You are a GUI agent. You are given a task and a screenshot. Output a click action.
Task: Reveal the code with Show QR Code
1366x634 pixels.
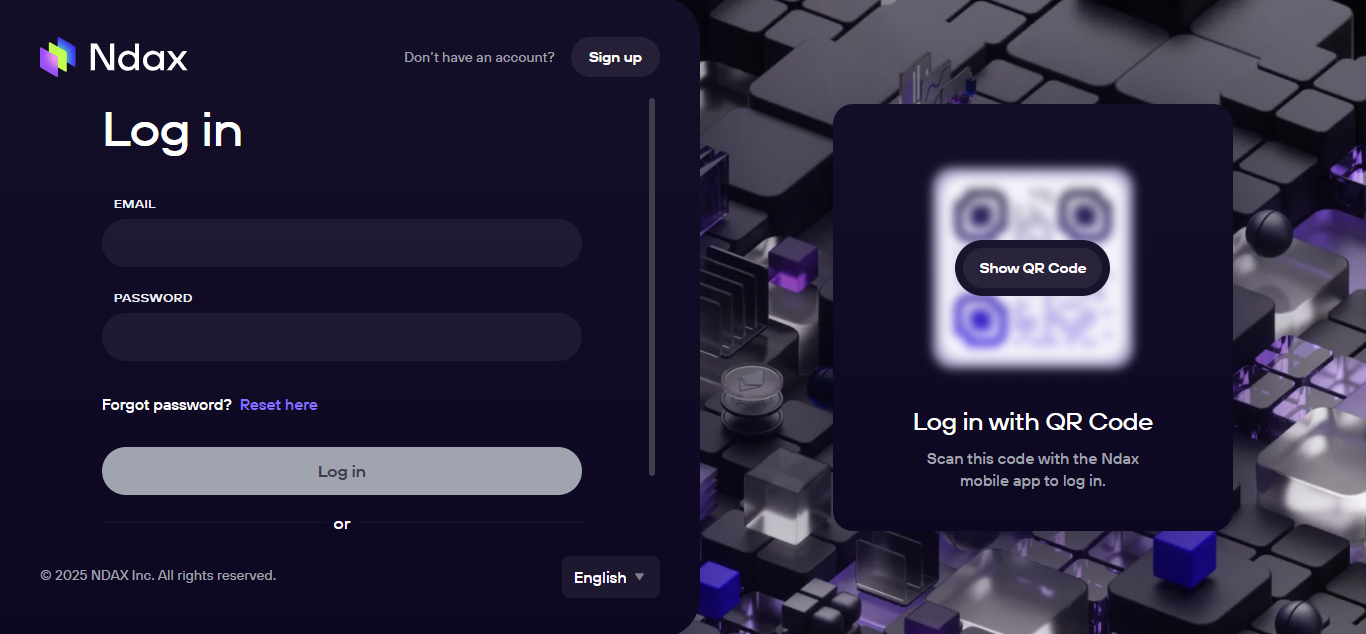[x=1033, y=268]
